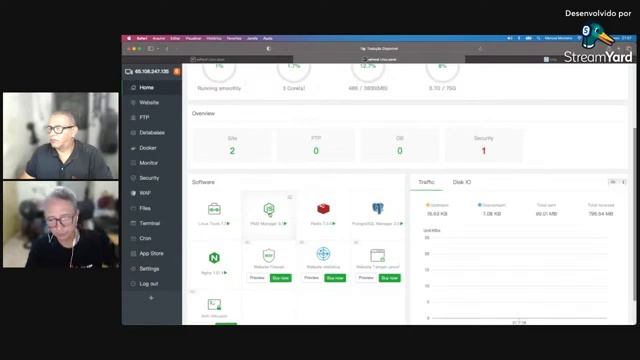Click the Safari back navigation arrow

point(167,49)
